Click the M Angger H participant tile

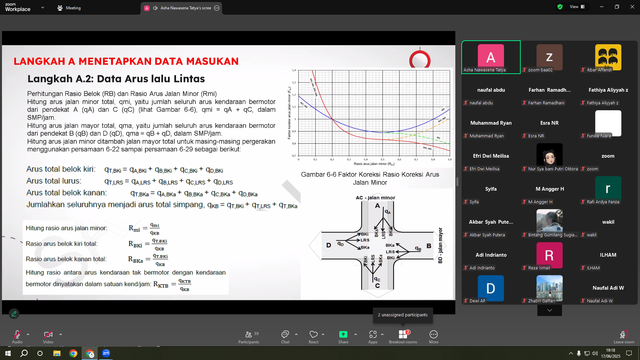[549, 190]
